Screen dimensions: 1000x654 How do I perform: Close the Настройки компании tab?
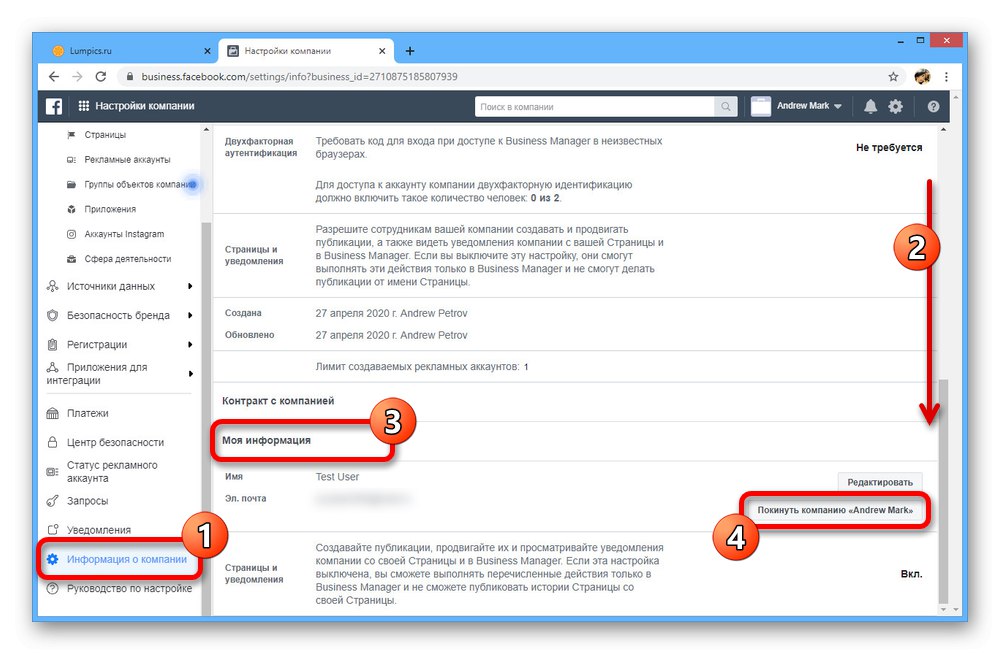point(382,51)
